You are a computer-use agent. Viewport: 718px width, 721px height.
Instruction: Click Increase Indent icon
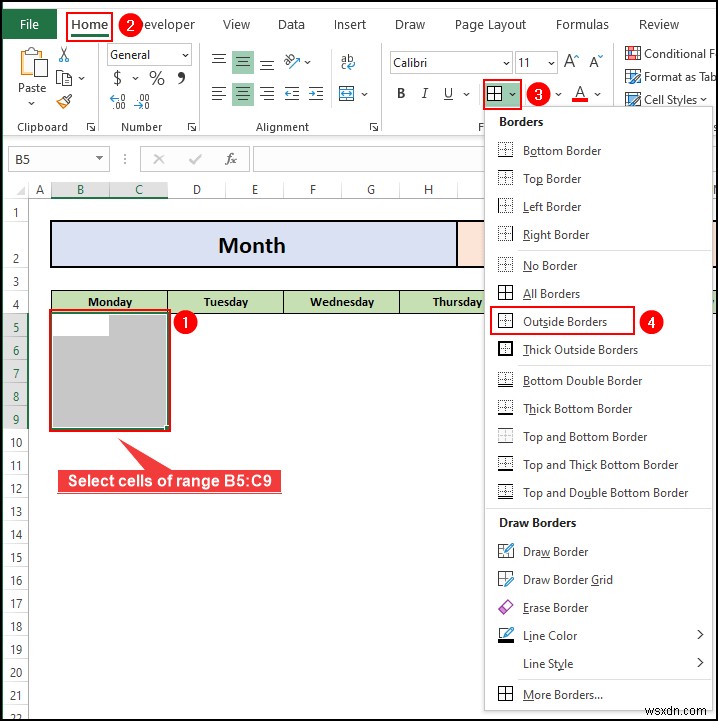pyautogui.click(x=316, y=94)
